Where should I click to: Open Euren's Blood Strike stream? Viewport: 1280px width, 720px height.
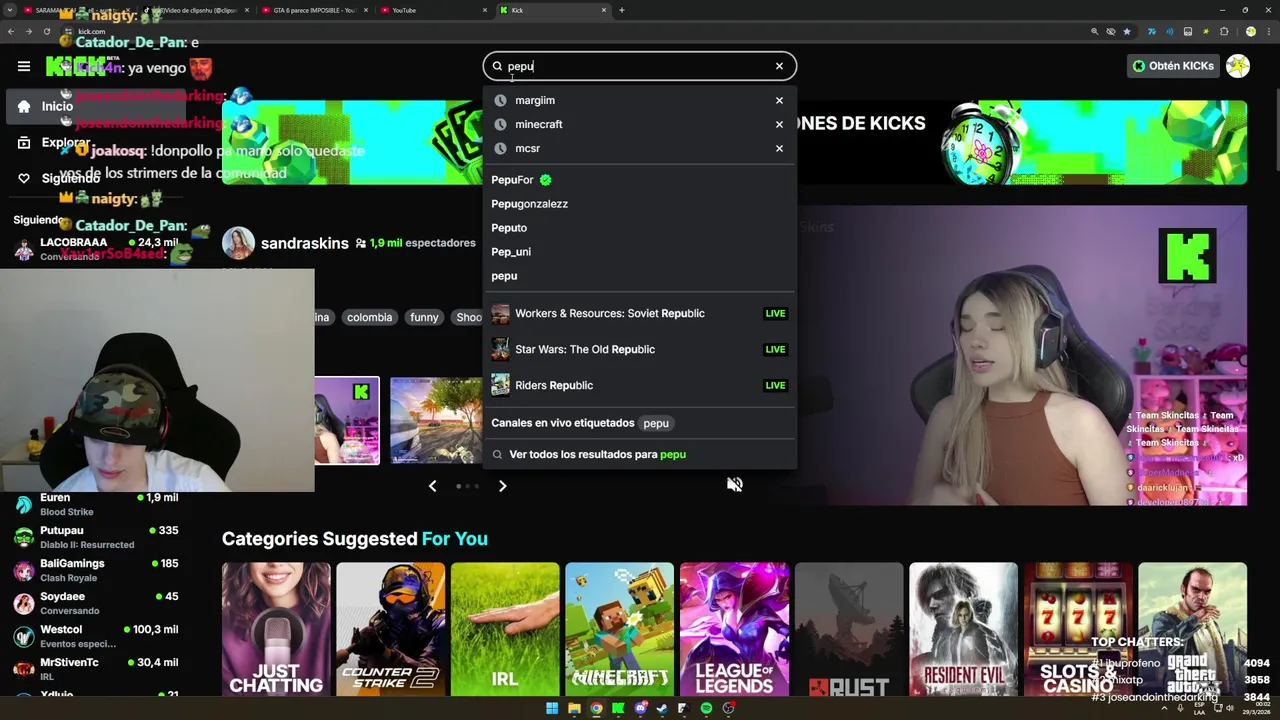[96, 504]
